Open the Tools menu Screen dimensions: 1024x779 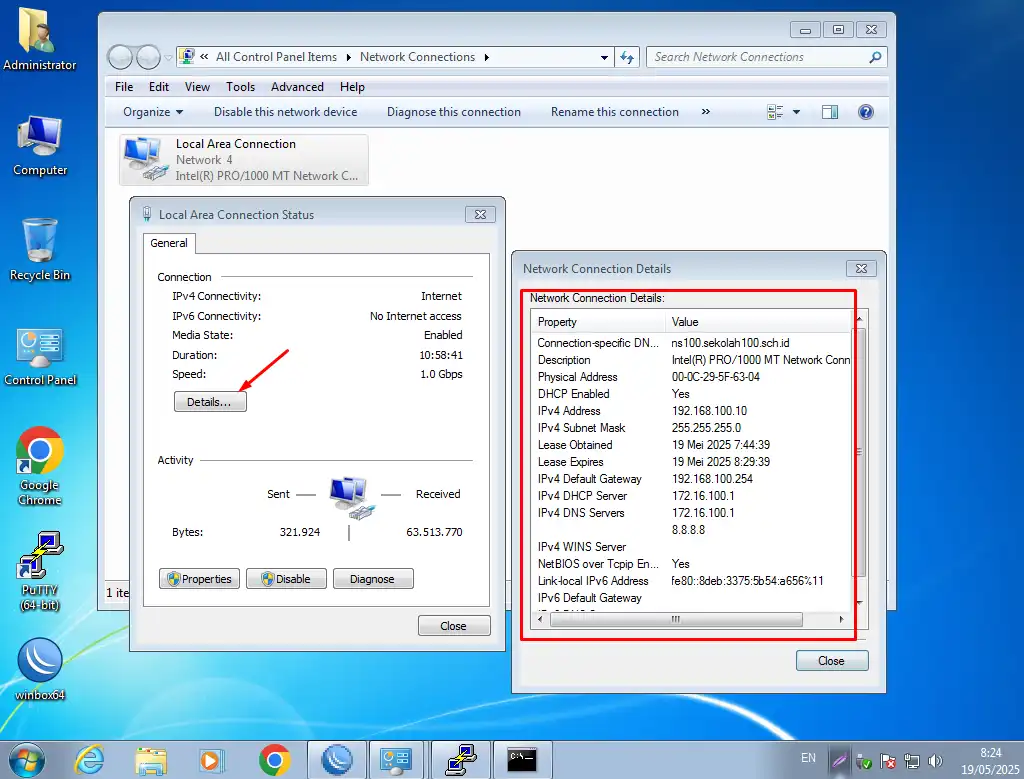240,87
